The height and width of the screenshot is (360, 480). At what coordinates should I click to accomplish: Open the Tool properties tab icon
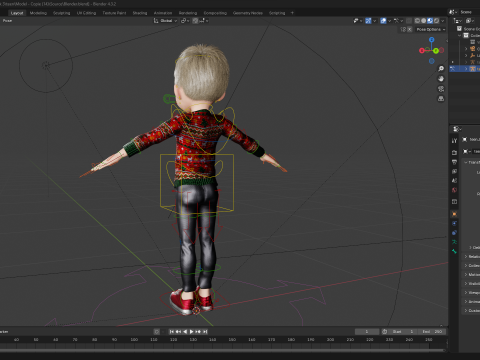pyautogui.click(x=454, y=141)
